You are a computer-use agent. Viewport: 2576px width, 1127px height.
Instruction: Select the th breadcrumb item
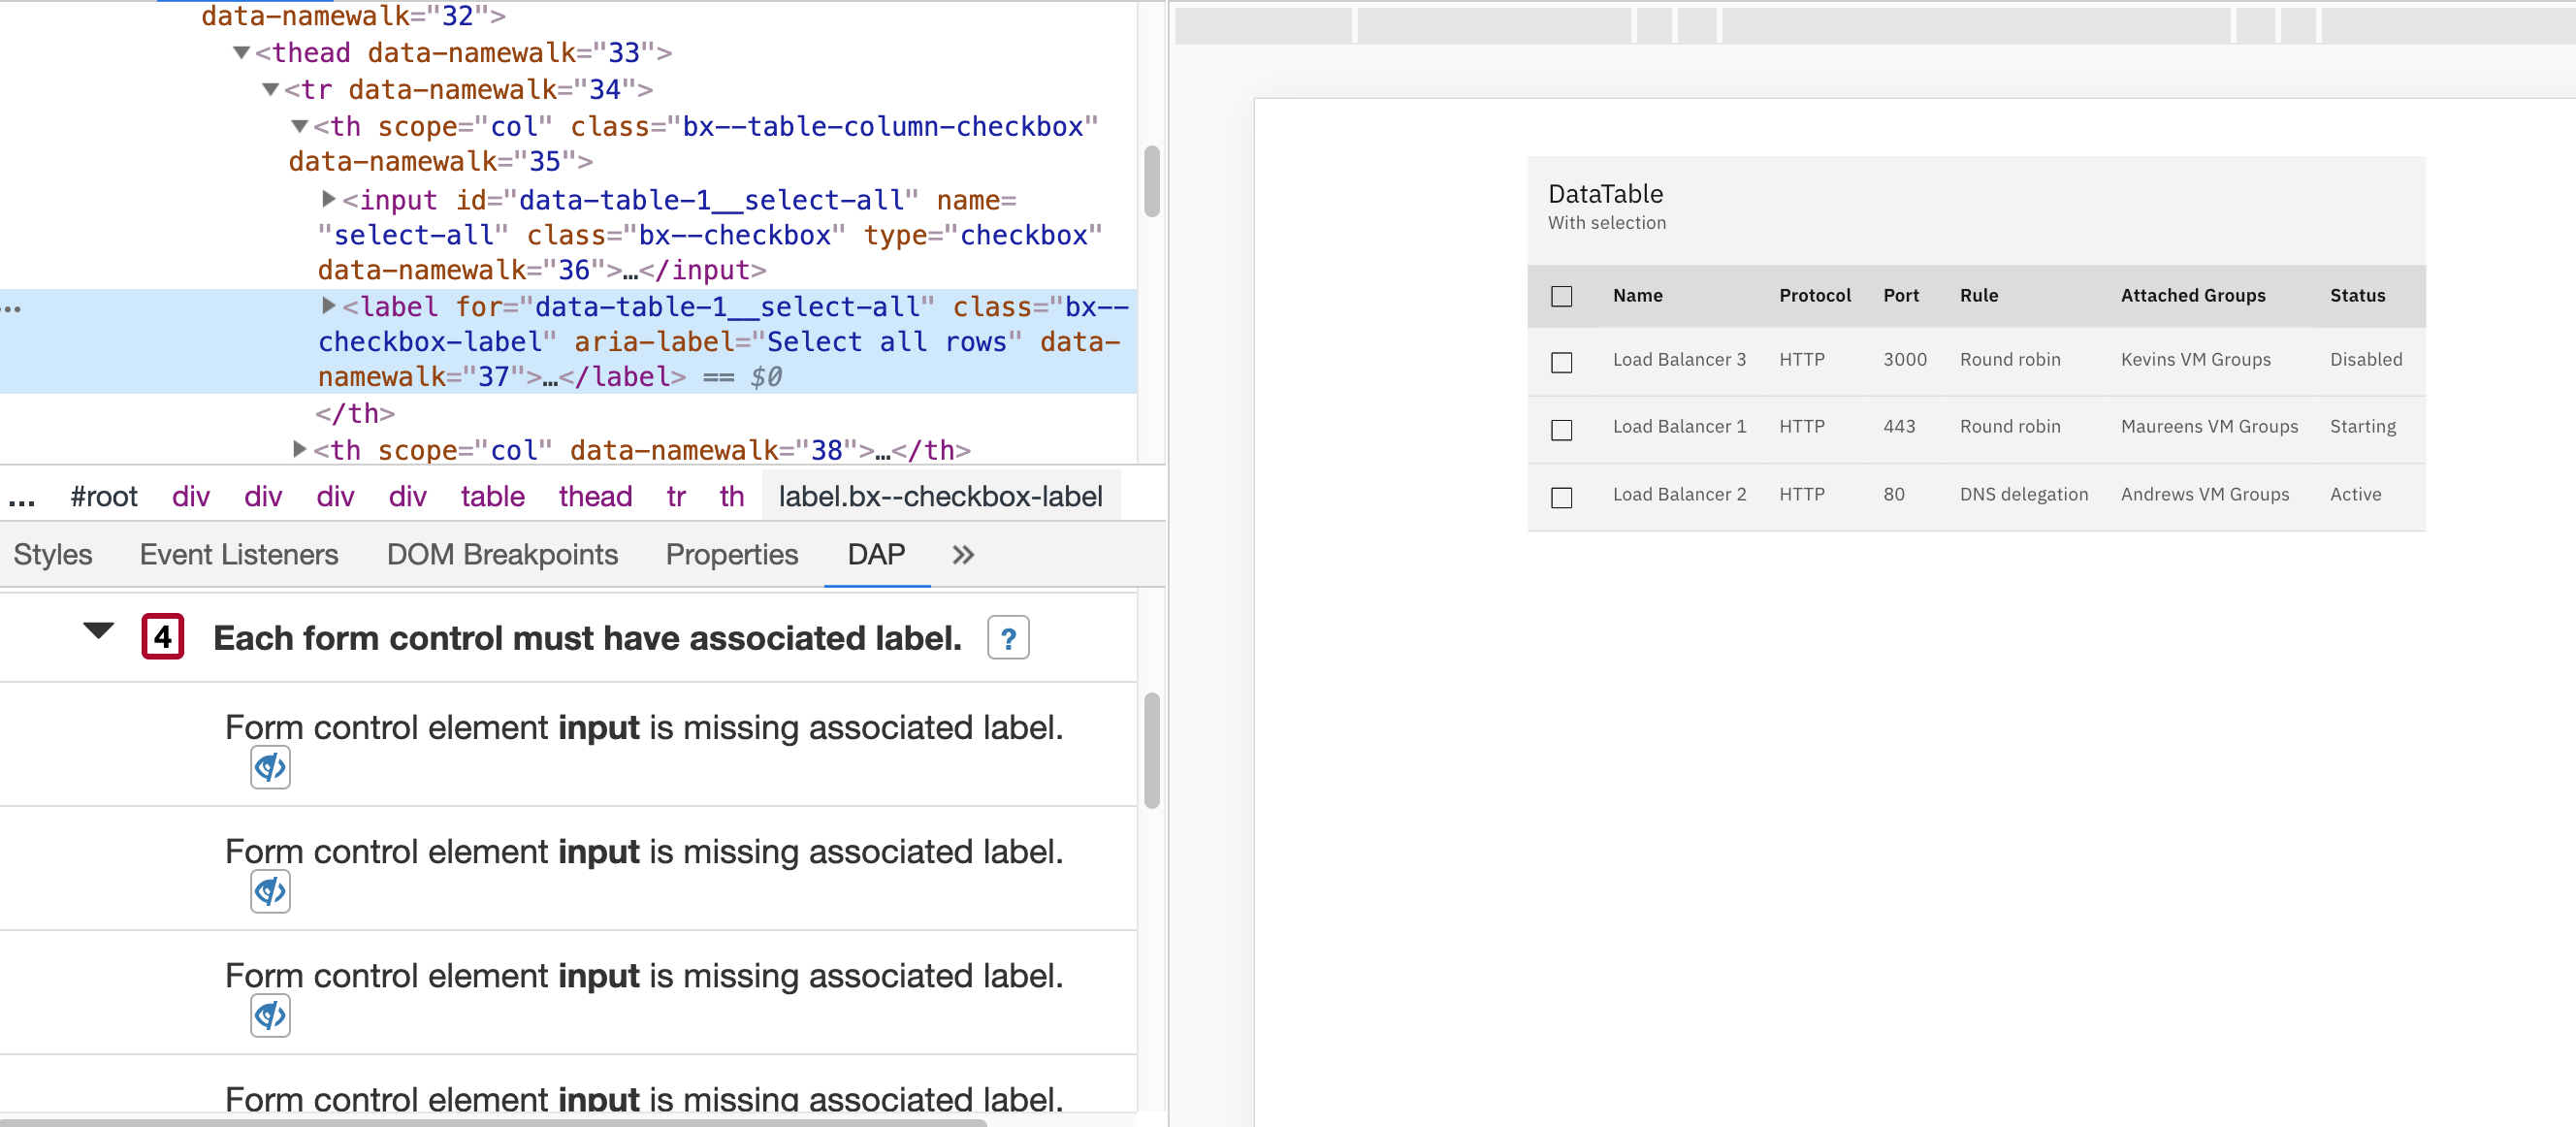point(732,497)
